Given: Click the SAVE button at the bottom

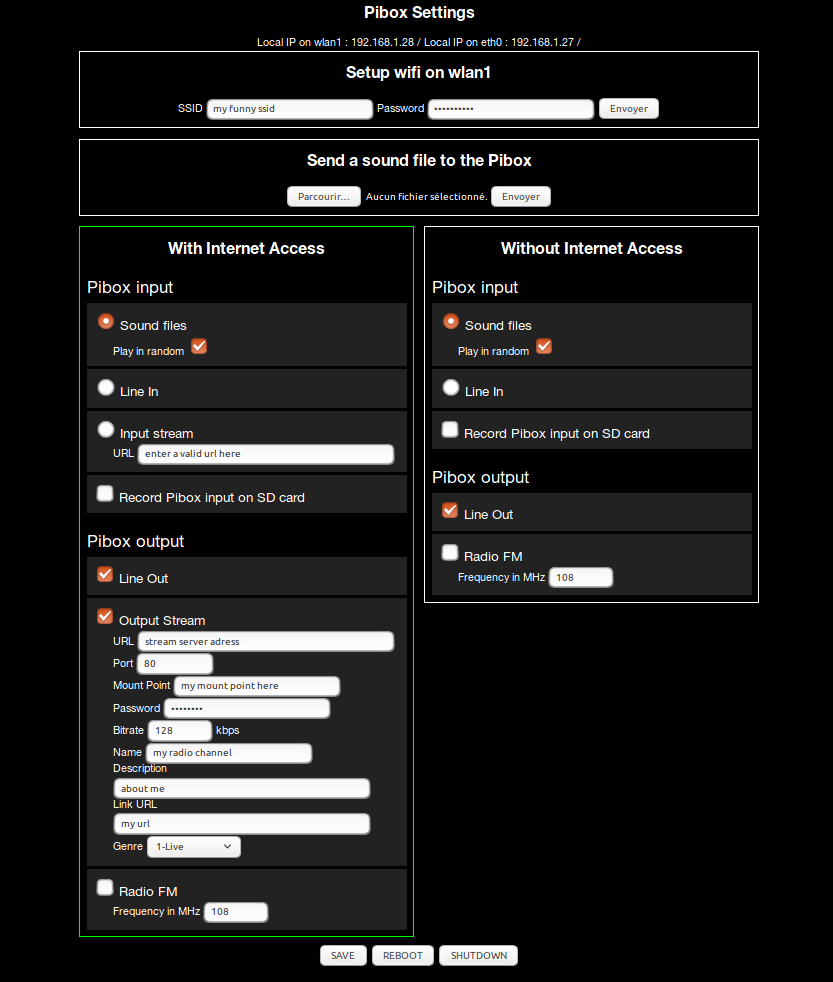Looking at the screenshot, I should click(343, 955).
